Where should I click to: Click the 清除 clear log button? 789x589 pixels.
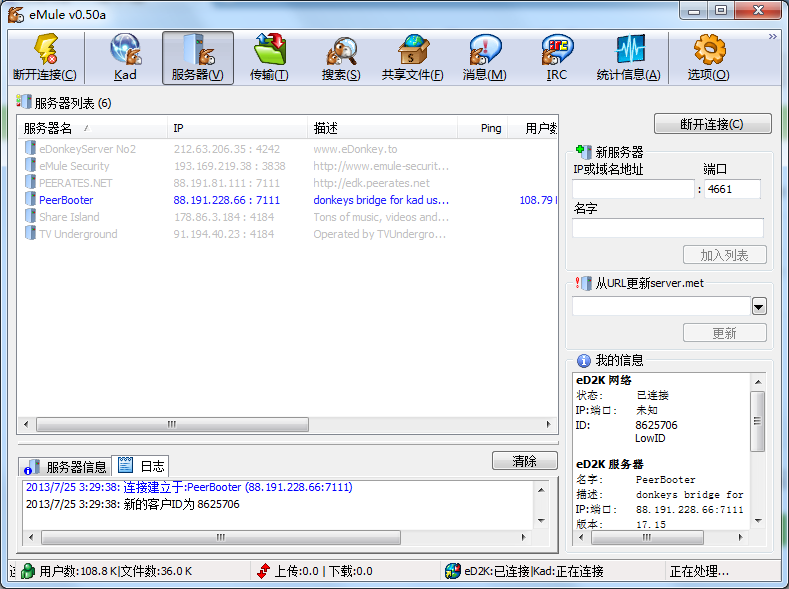pyautogui.click(x=525, y=461)
